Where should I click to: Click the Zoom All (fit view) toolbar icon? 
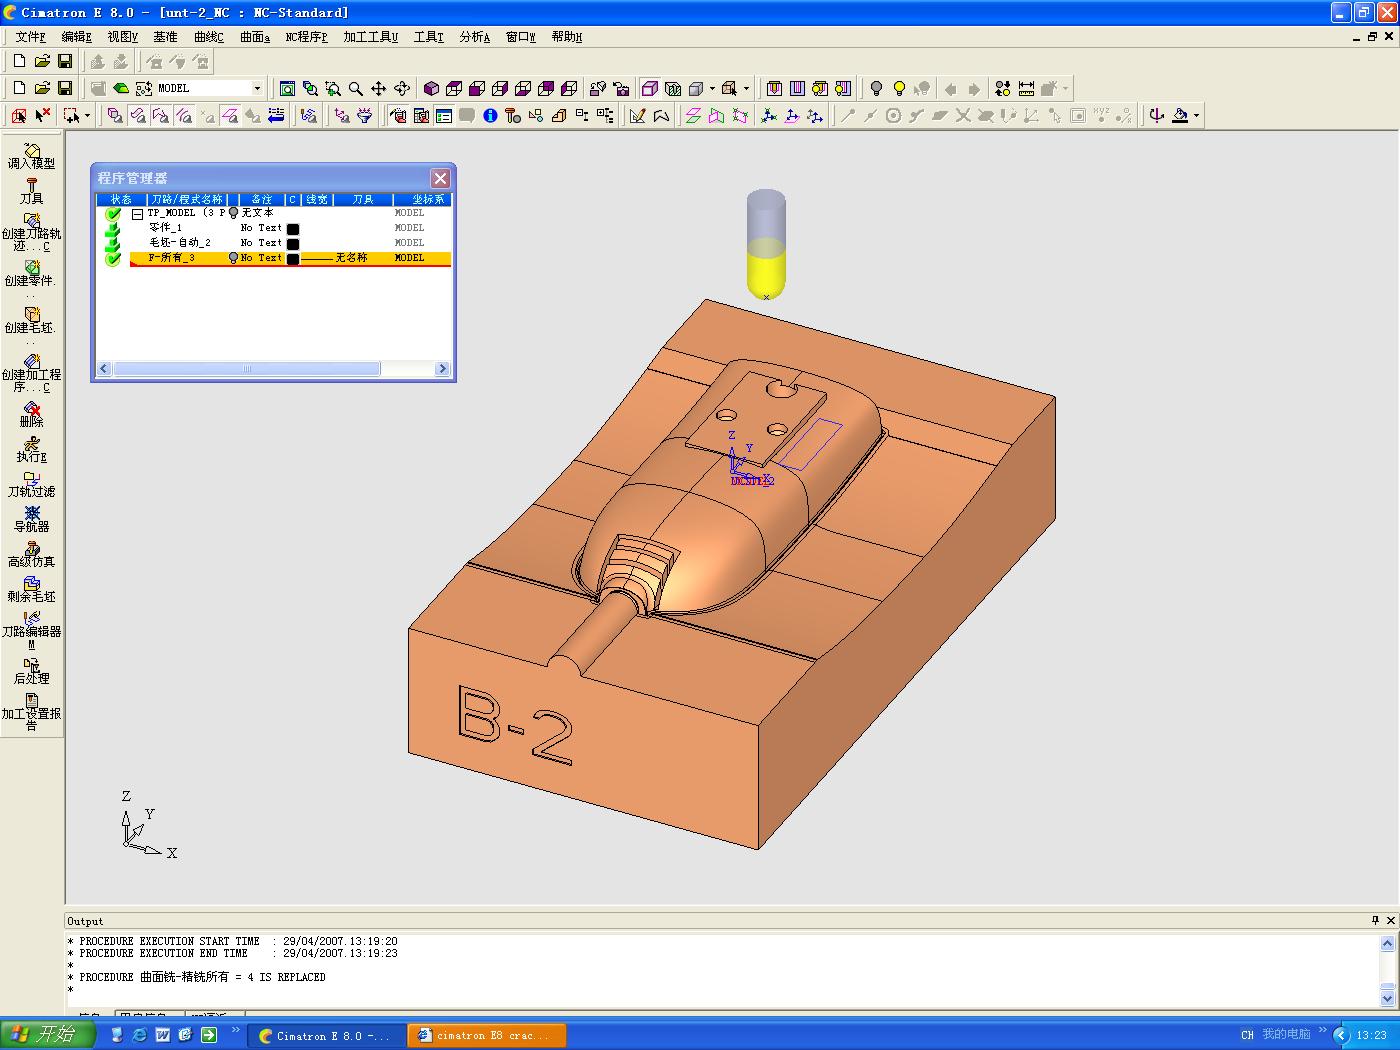[287, 88]
